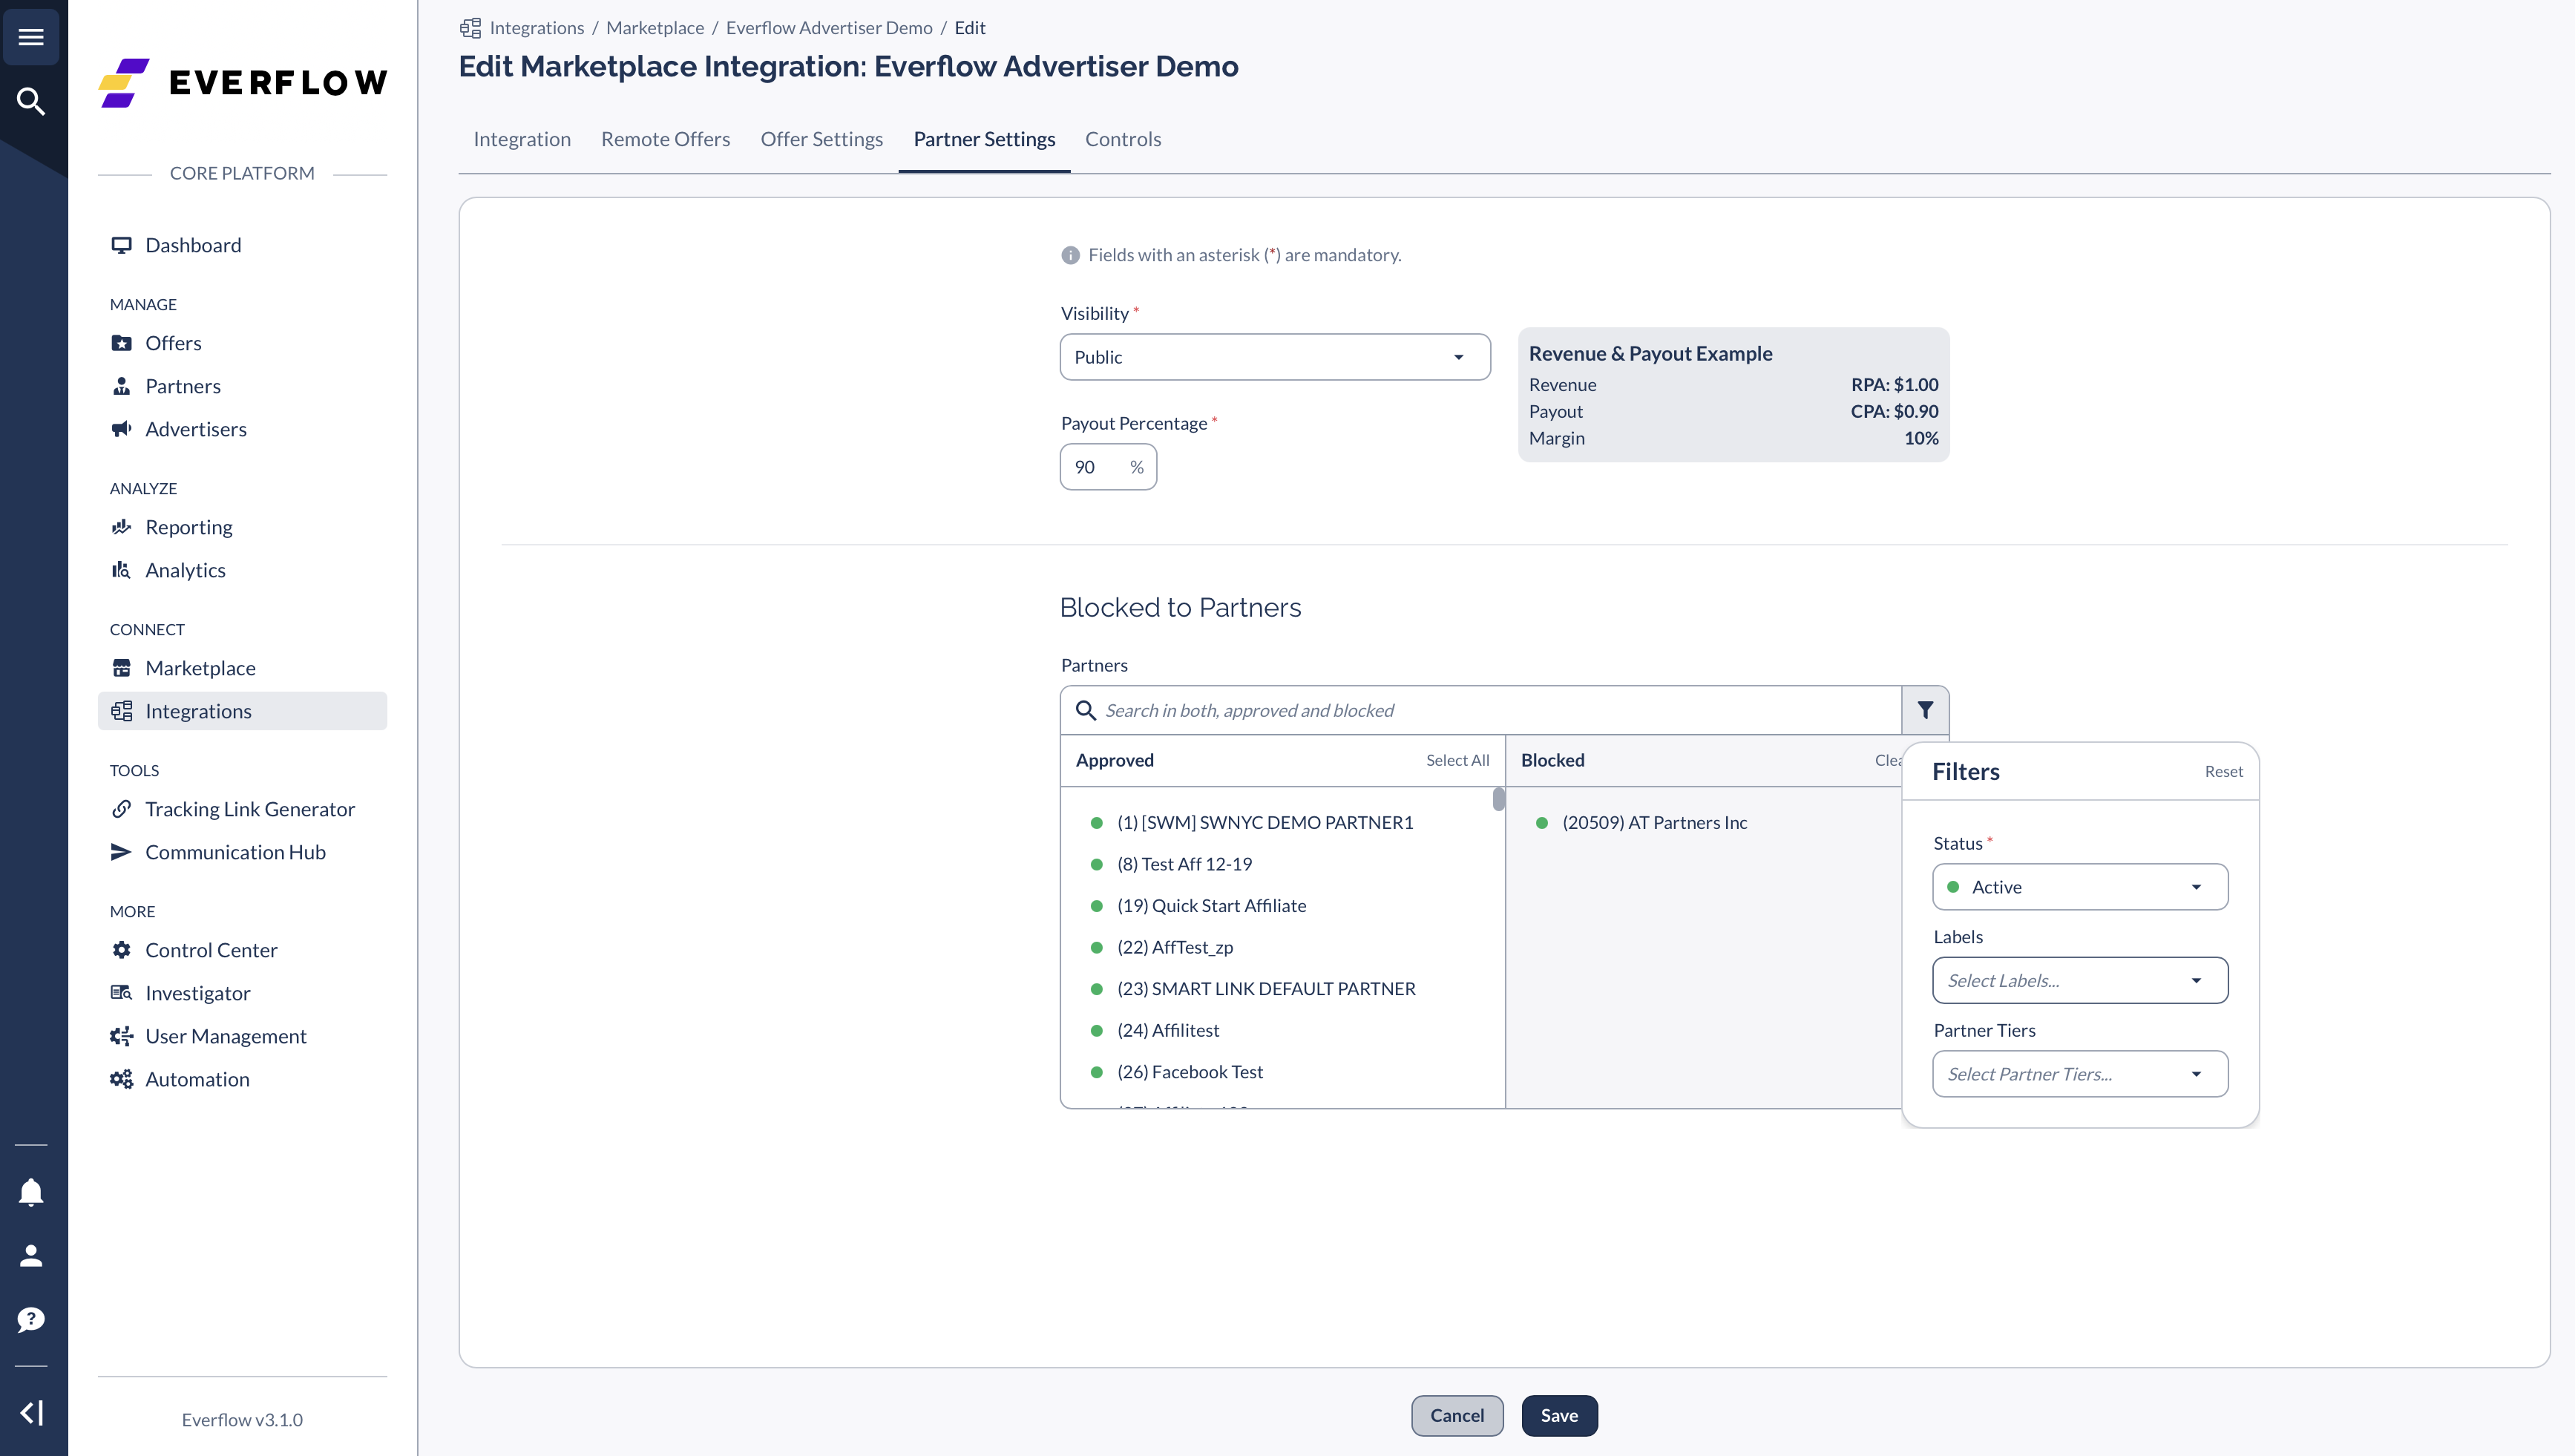Click the Analytics icon
Image resolution: width=2575 pixels, height=1456 pixels.
(121, 570)
